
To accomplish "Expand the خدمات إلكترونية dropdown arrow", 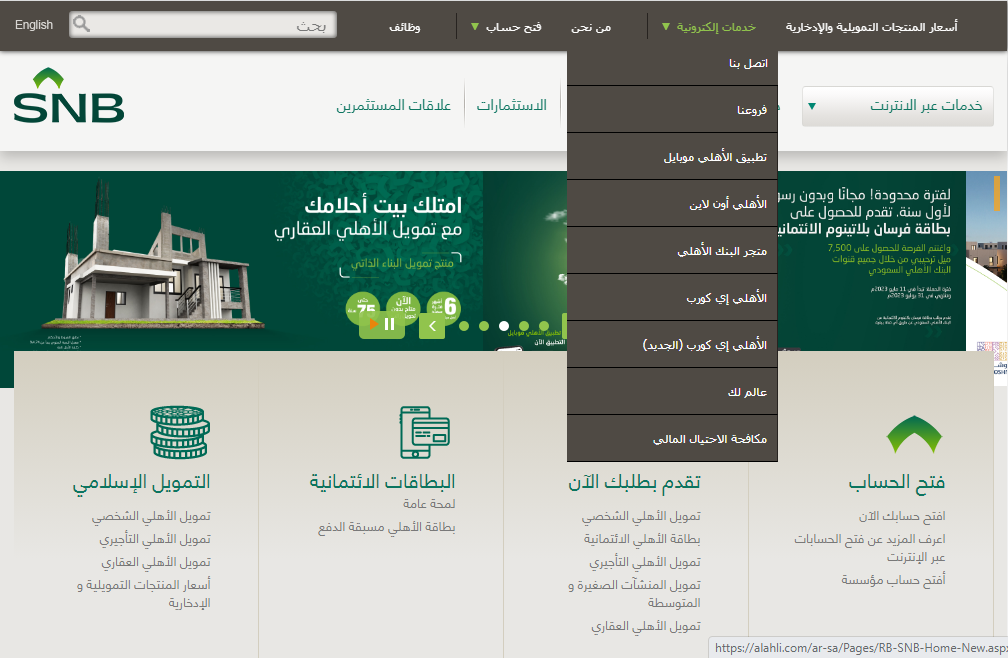I will point(666,27).
